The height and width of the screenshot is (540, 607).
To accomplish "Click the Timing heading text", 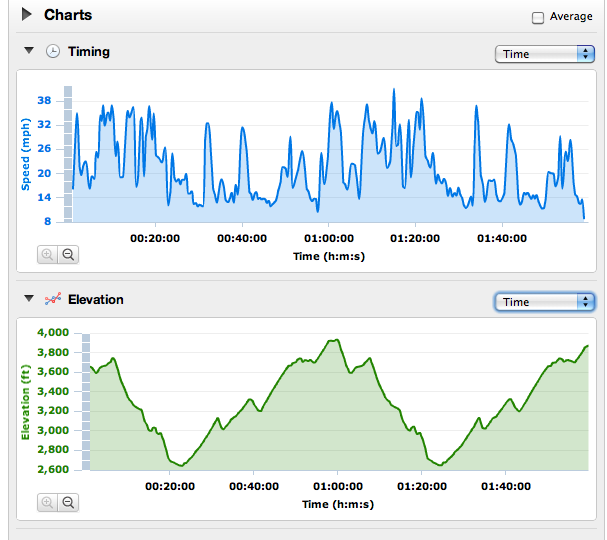I will point(89,51).
